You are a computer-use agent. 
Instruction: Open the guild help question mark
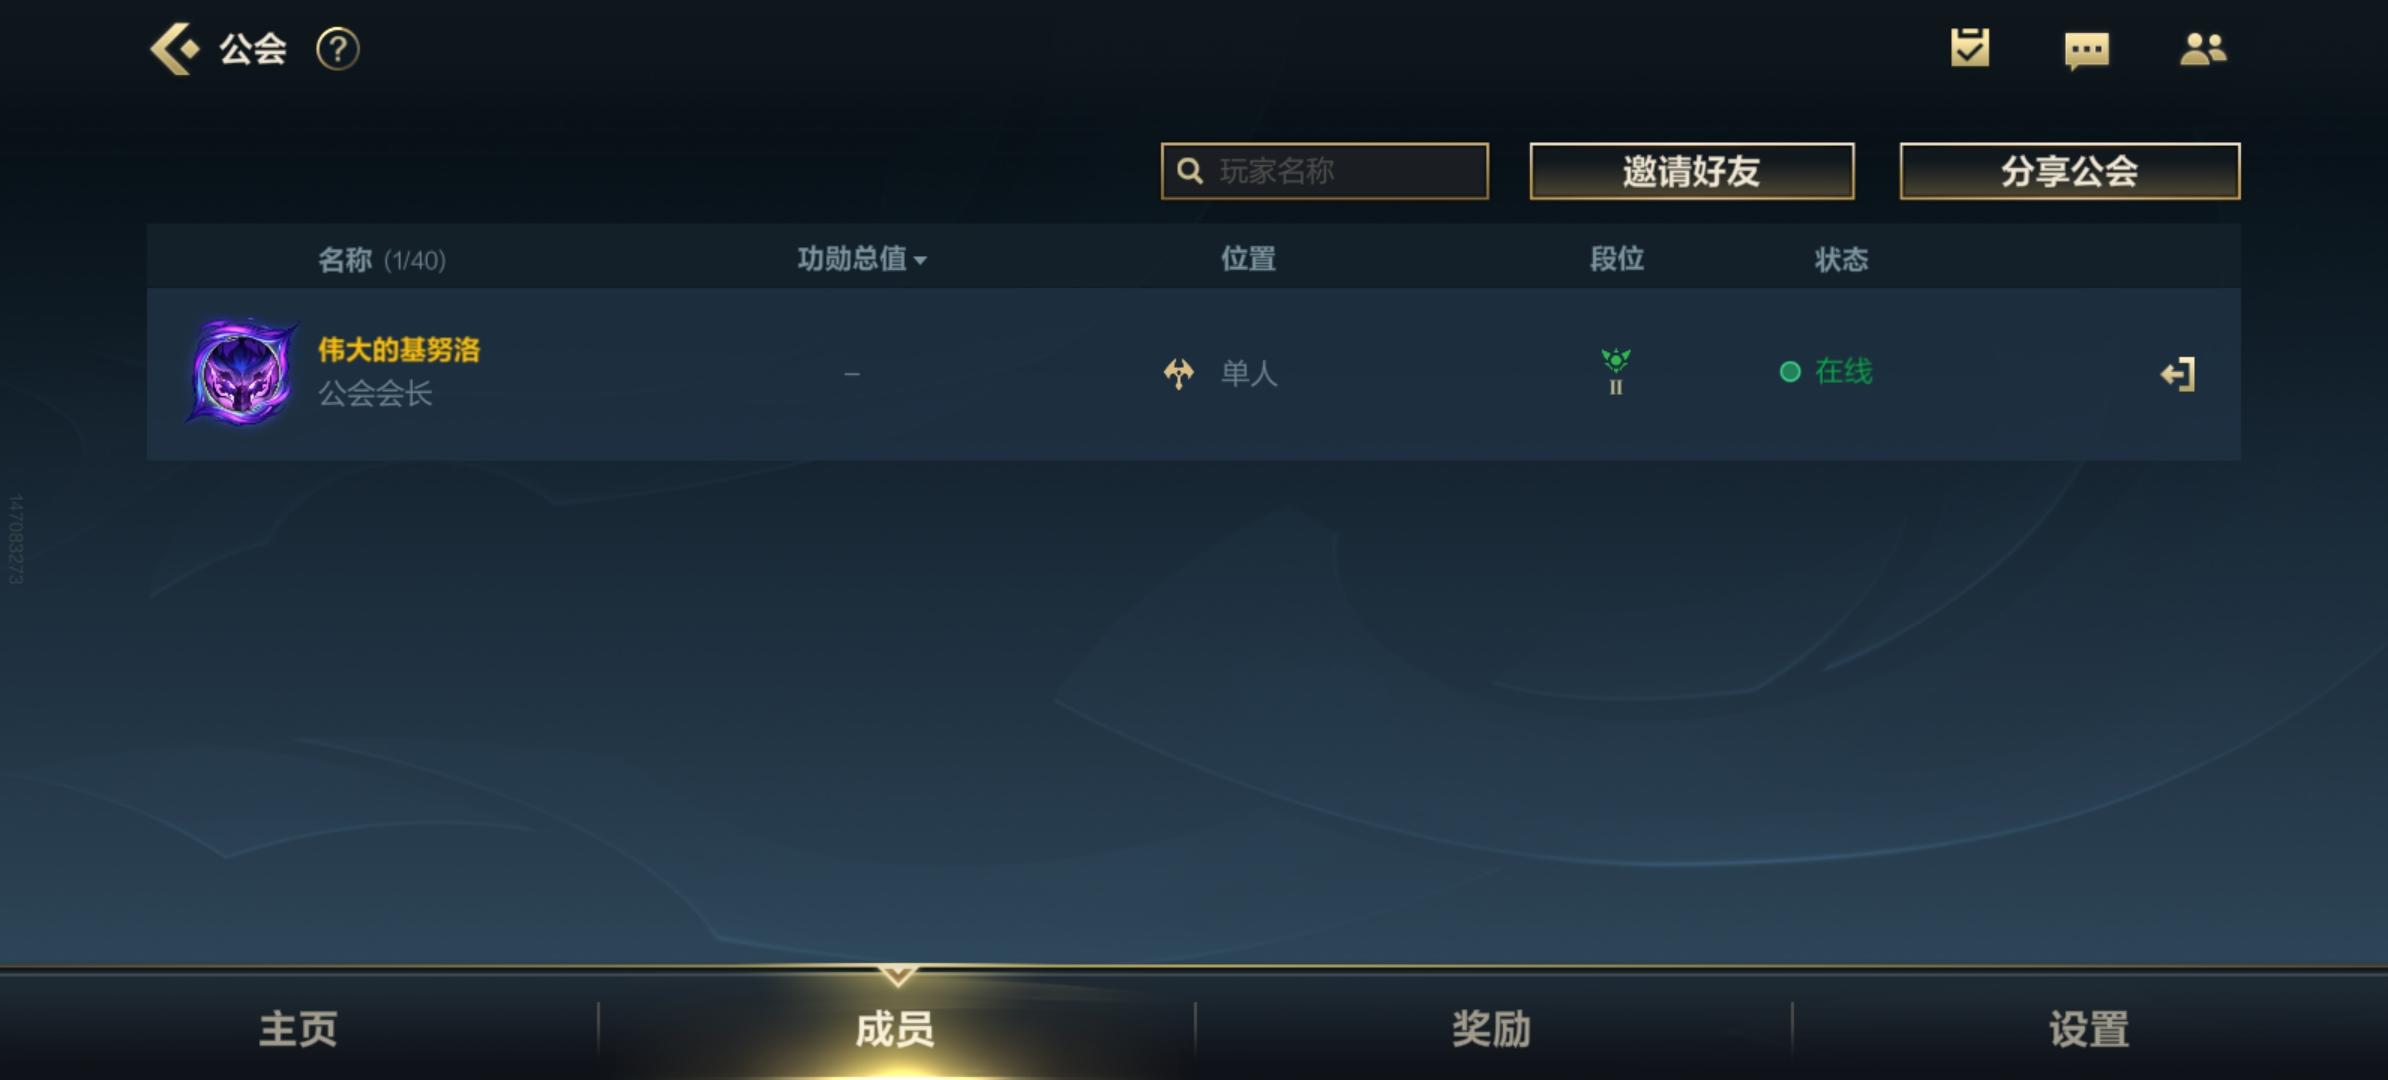[x=338, y=49]
